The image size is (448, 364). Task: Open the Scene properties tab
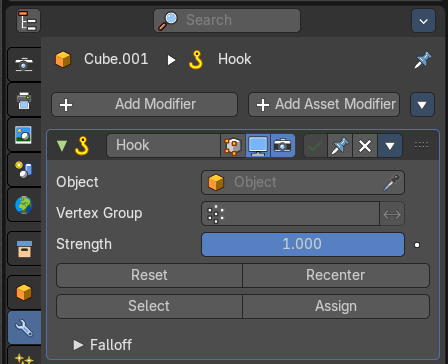pos(24,169)
